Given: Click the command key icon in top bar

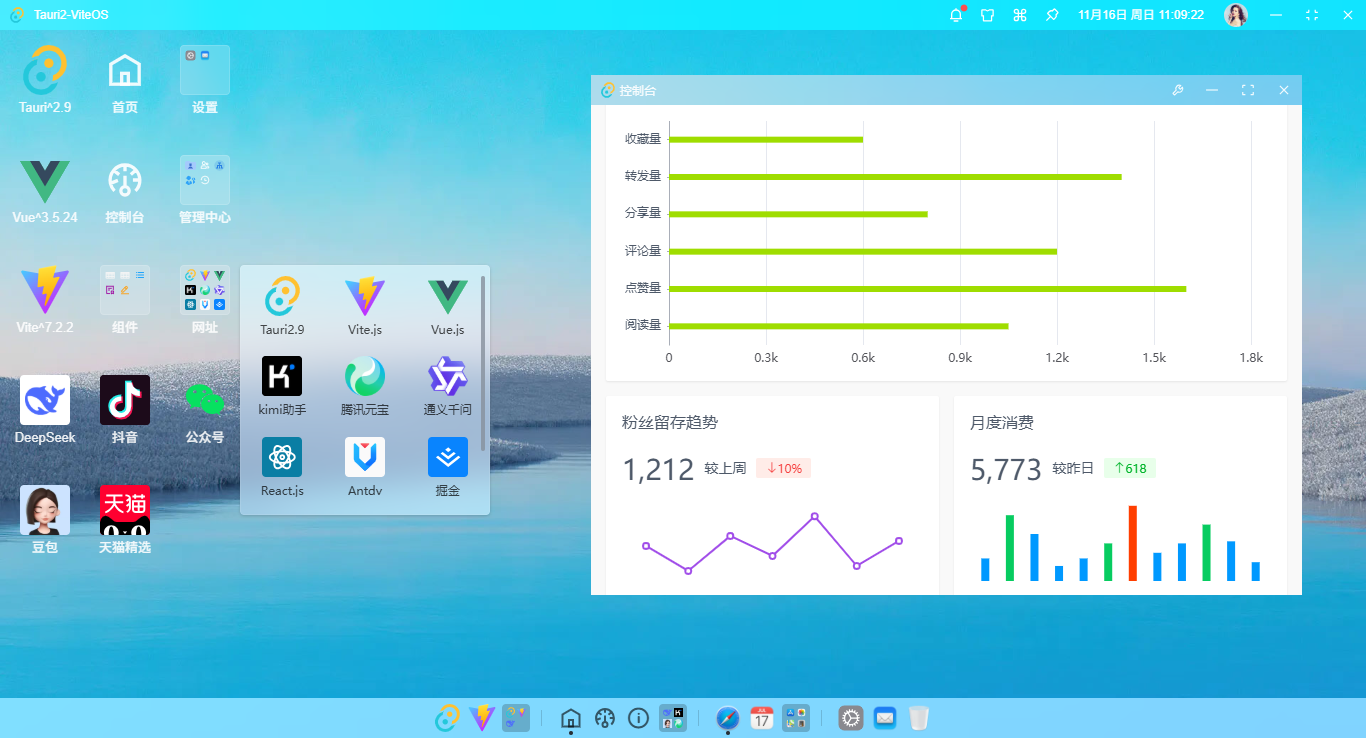Looking at the screenshot, I should [1020, 15].
